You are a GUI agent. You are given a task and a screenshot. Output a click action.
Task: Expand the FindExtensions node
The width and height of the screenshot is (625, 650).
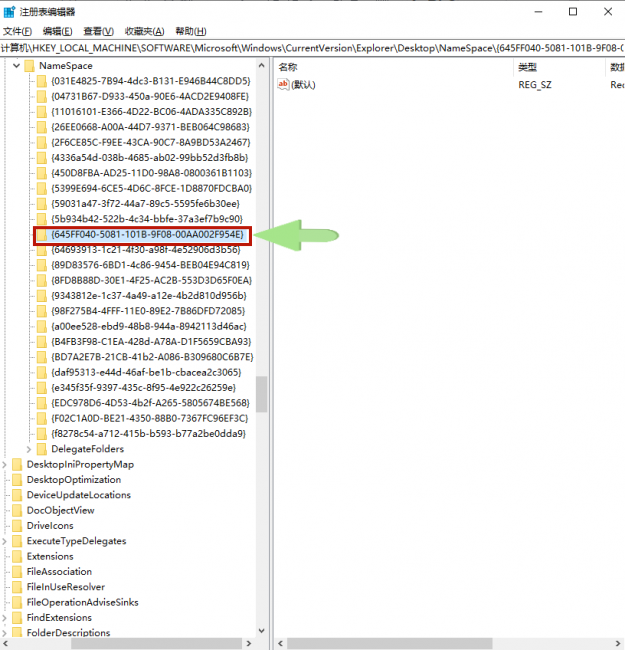coord(4,618)
